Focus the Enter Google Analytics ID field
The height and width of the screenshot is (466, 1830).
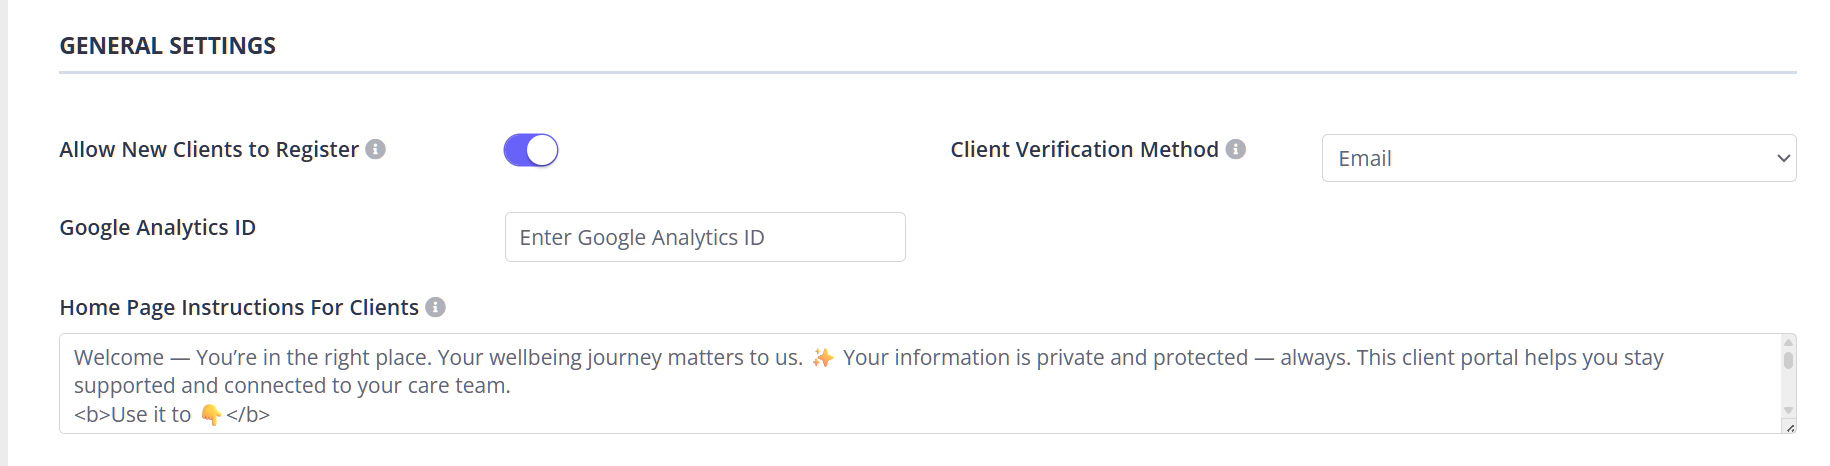click(705, 237)
